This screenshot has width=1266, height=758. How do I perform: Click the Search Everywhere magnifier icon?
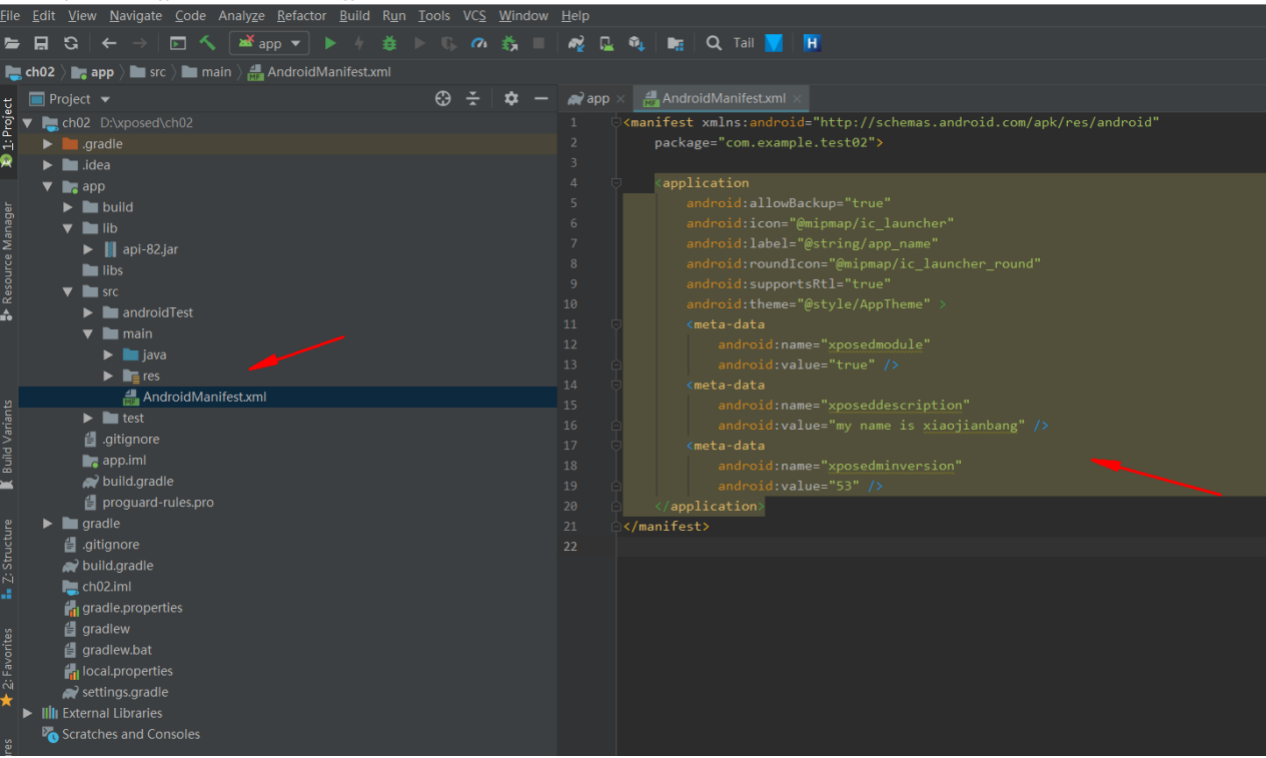click(713, 43)
